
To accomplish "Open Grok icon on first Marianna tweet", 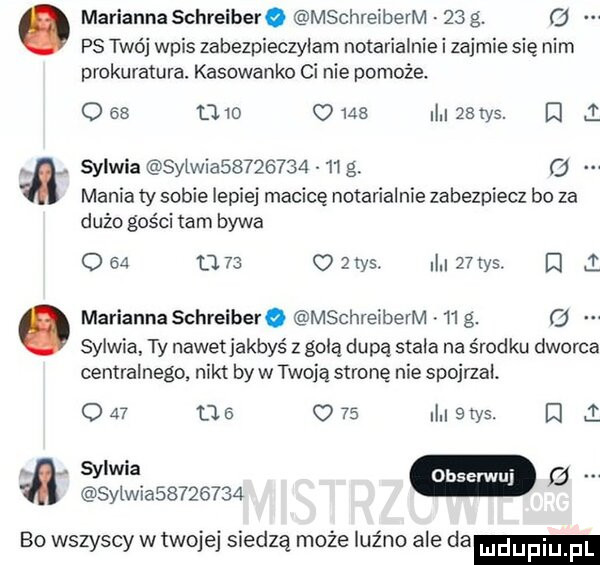I will coord(558,18).
